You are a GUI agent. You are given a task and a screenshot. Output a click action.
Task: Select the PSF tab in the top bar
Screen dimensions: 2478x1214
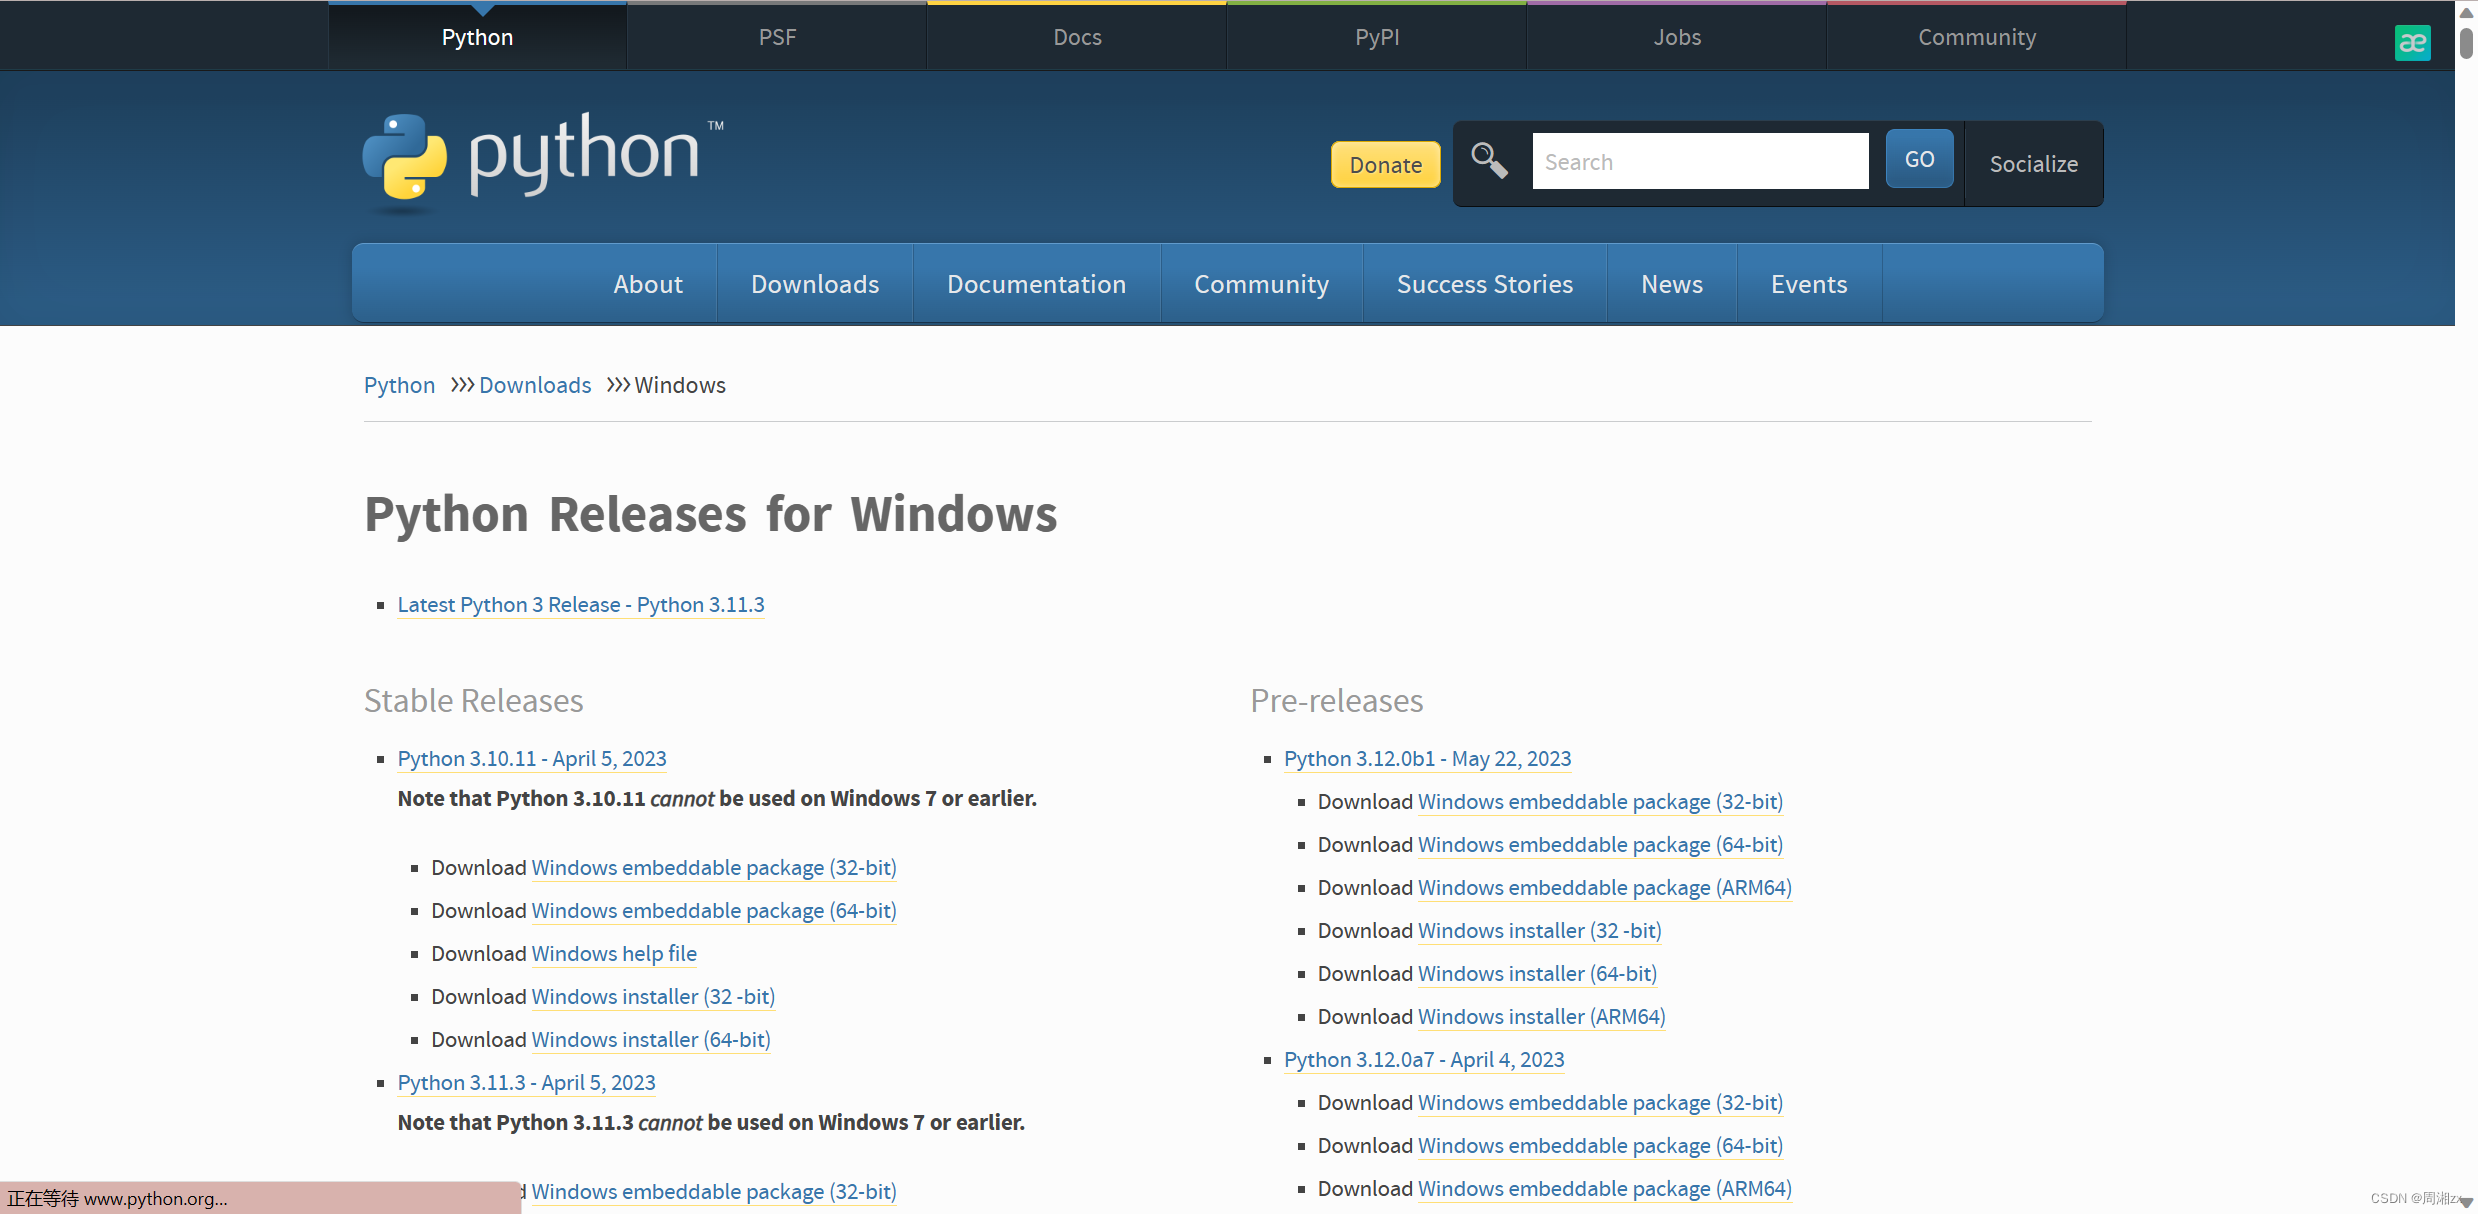pyautogui.click(x=777, y=36)
